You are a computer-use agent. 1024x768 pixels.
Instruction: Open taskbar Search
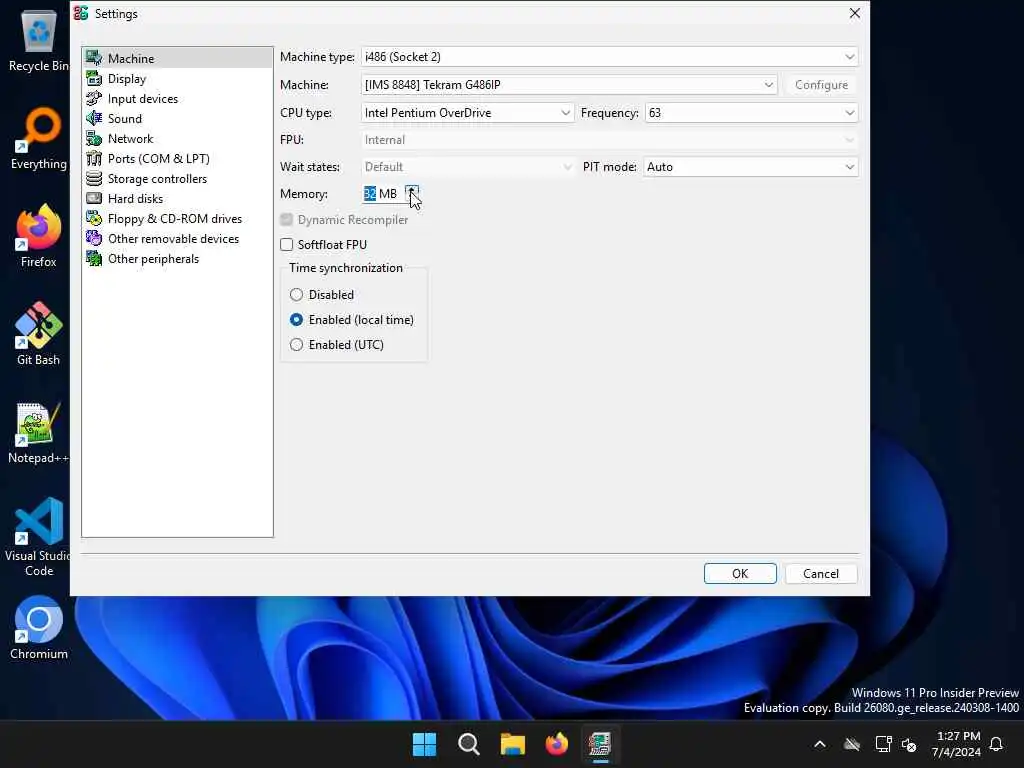(468, 744)
